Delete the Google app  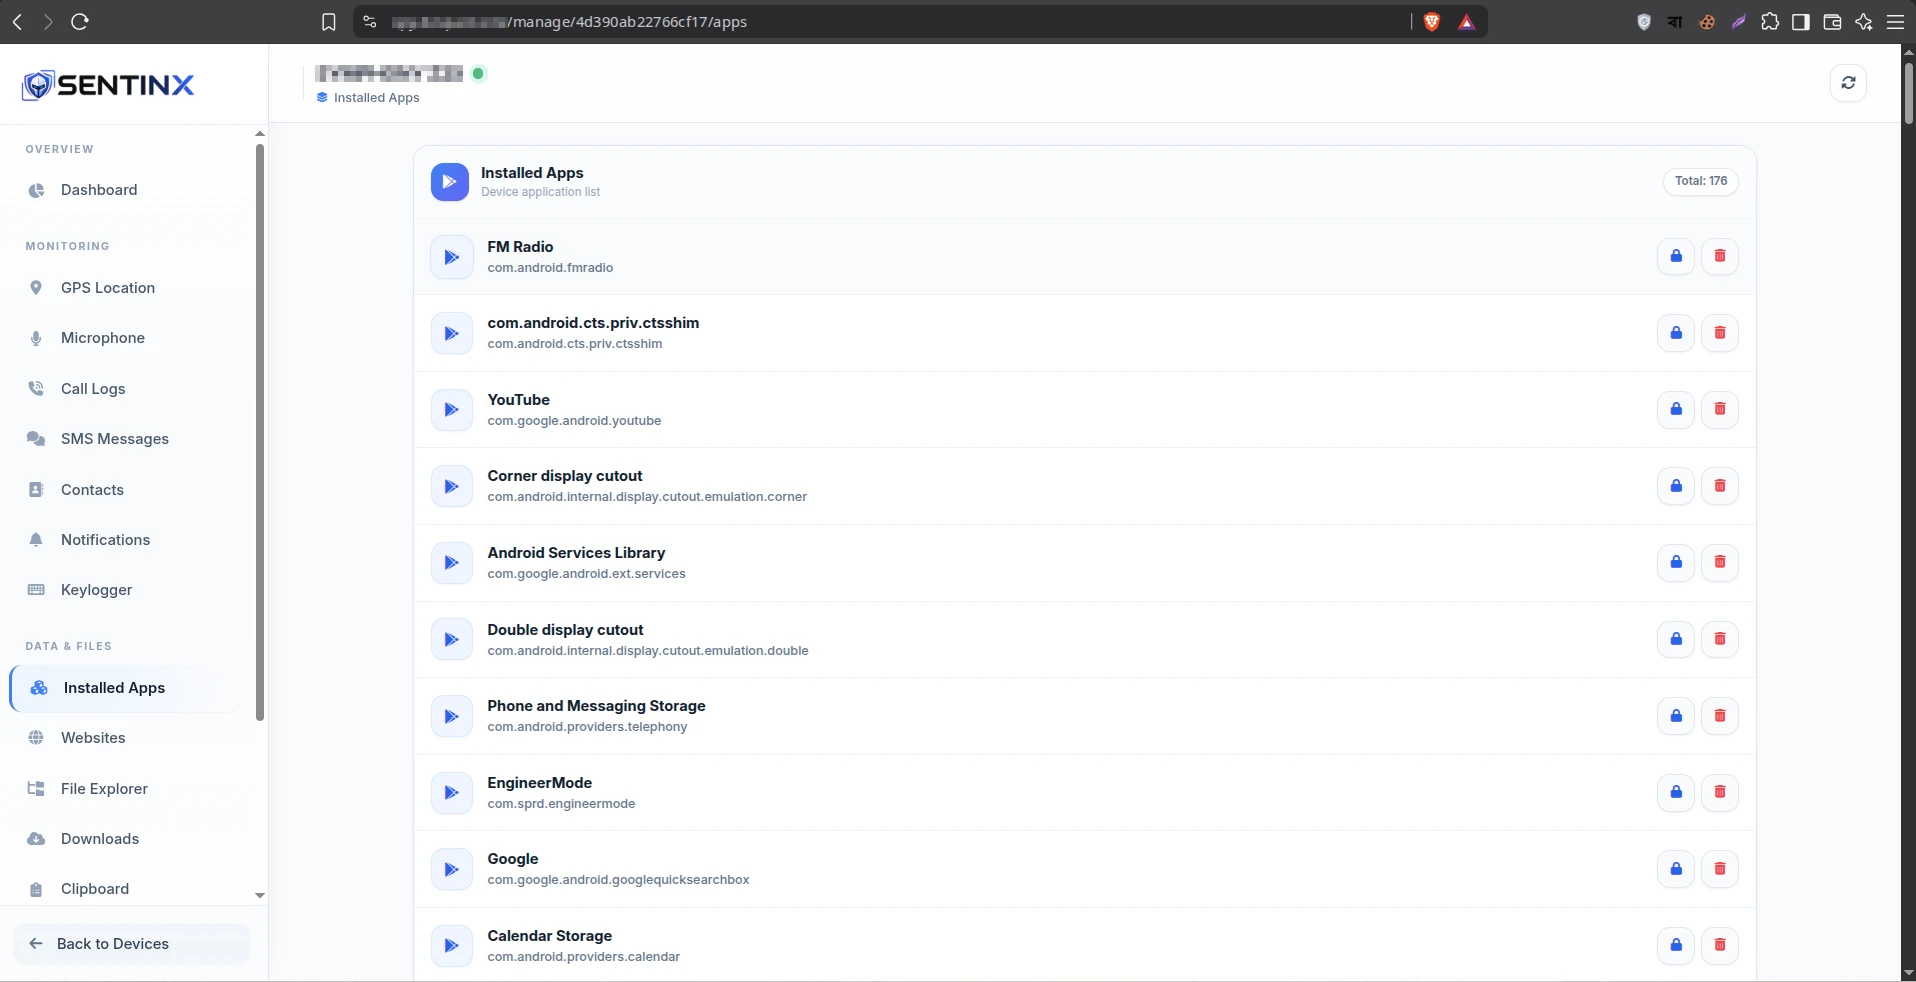[1720, 869]
